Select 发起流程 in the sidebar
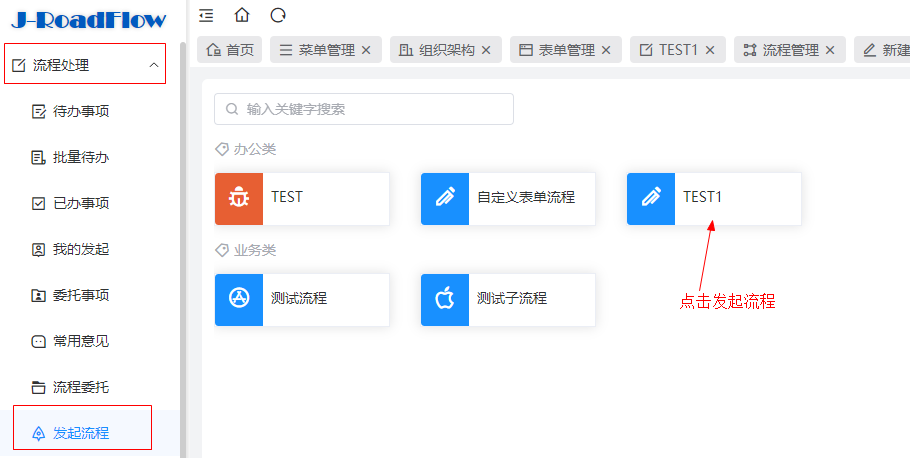 [90, 433]
